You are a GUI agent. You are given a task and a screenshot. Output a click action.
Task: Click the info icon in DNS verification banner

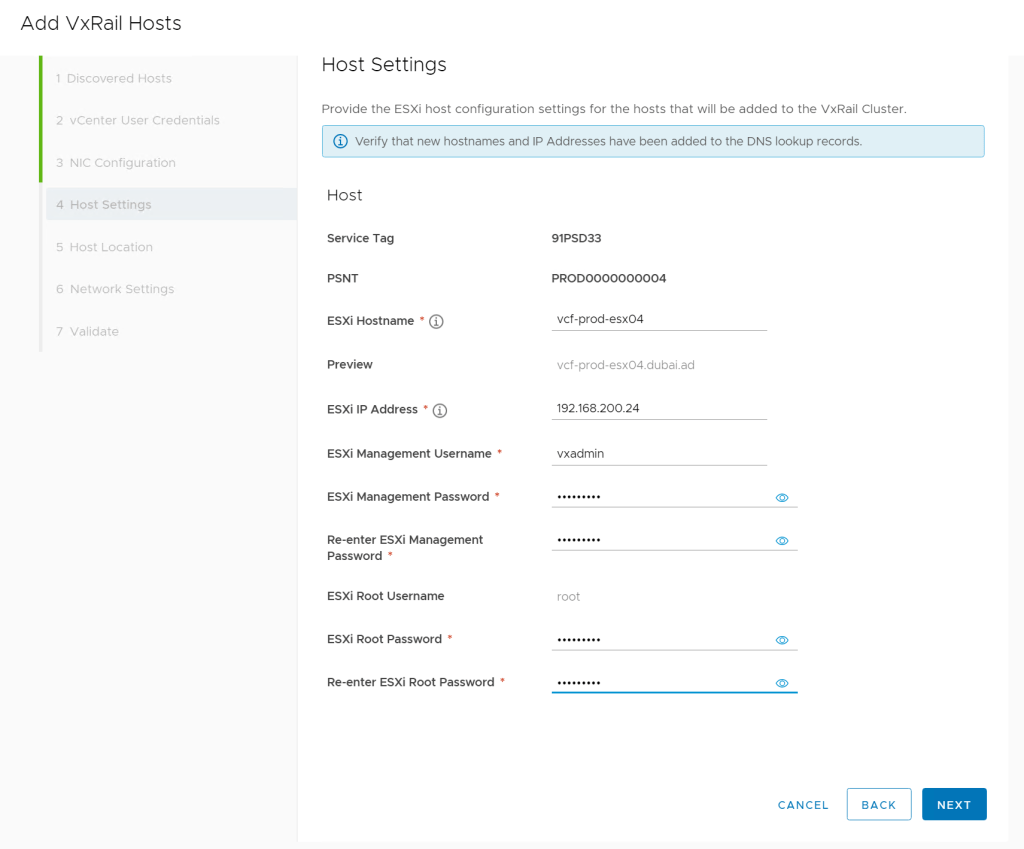click(x=340, y=142)
